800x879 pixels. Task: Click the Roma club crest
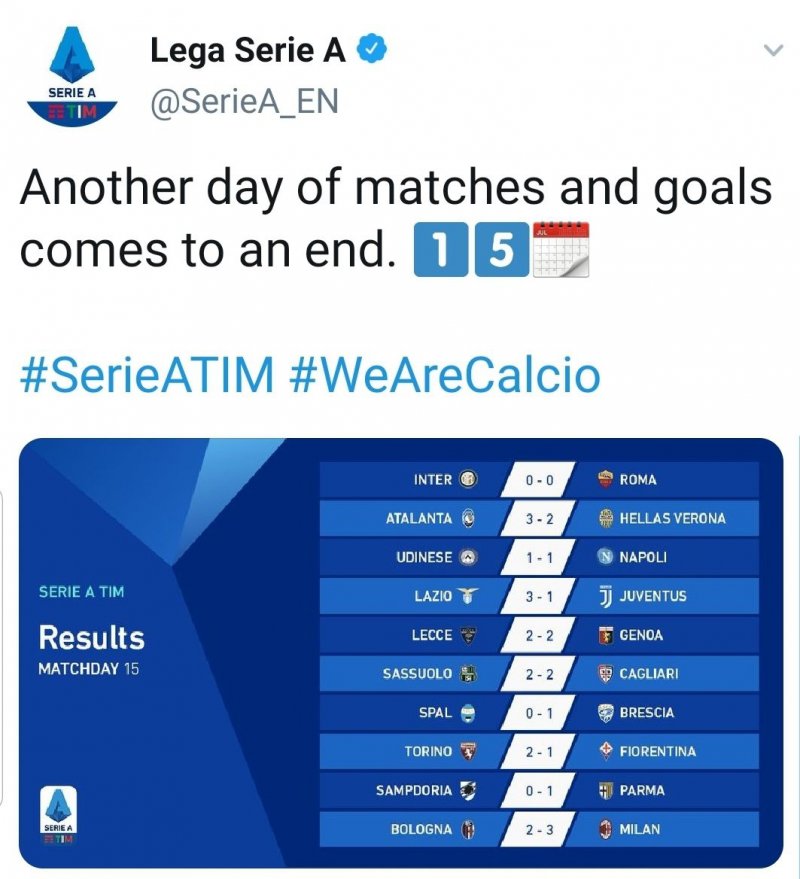[x=604, y=478]
